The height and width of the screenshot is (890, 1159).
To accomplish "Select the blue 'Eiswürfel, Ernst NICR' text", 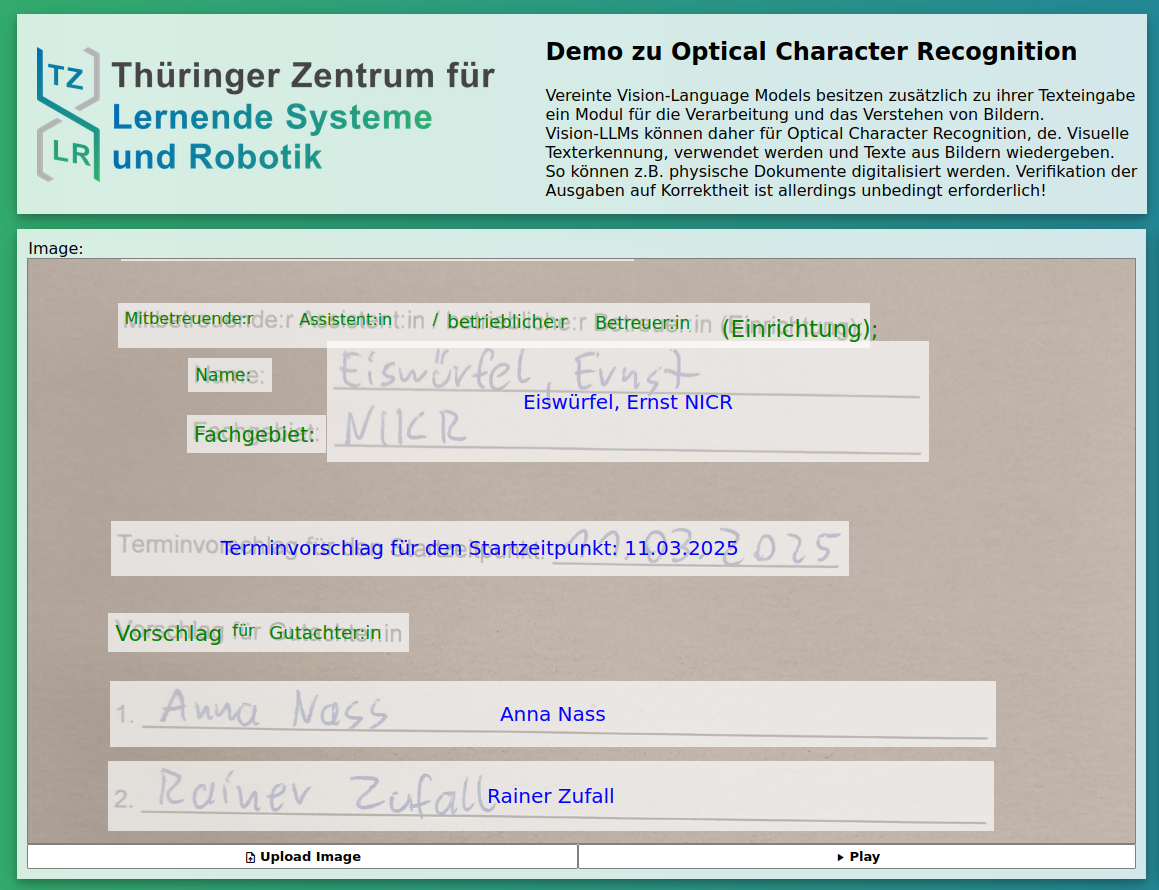I will (x=627, y=403).
